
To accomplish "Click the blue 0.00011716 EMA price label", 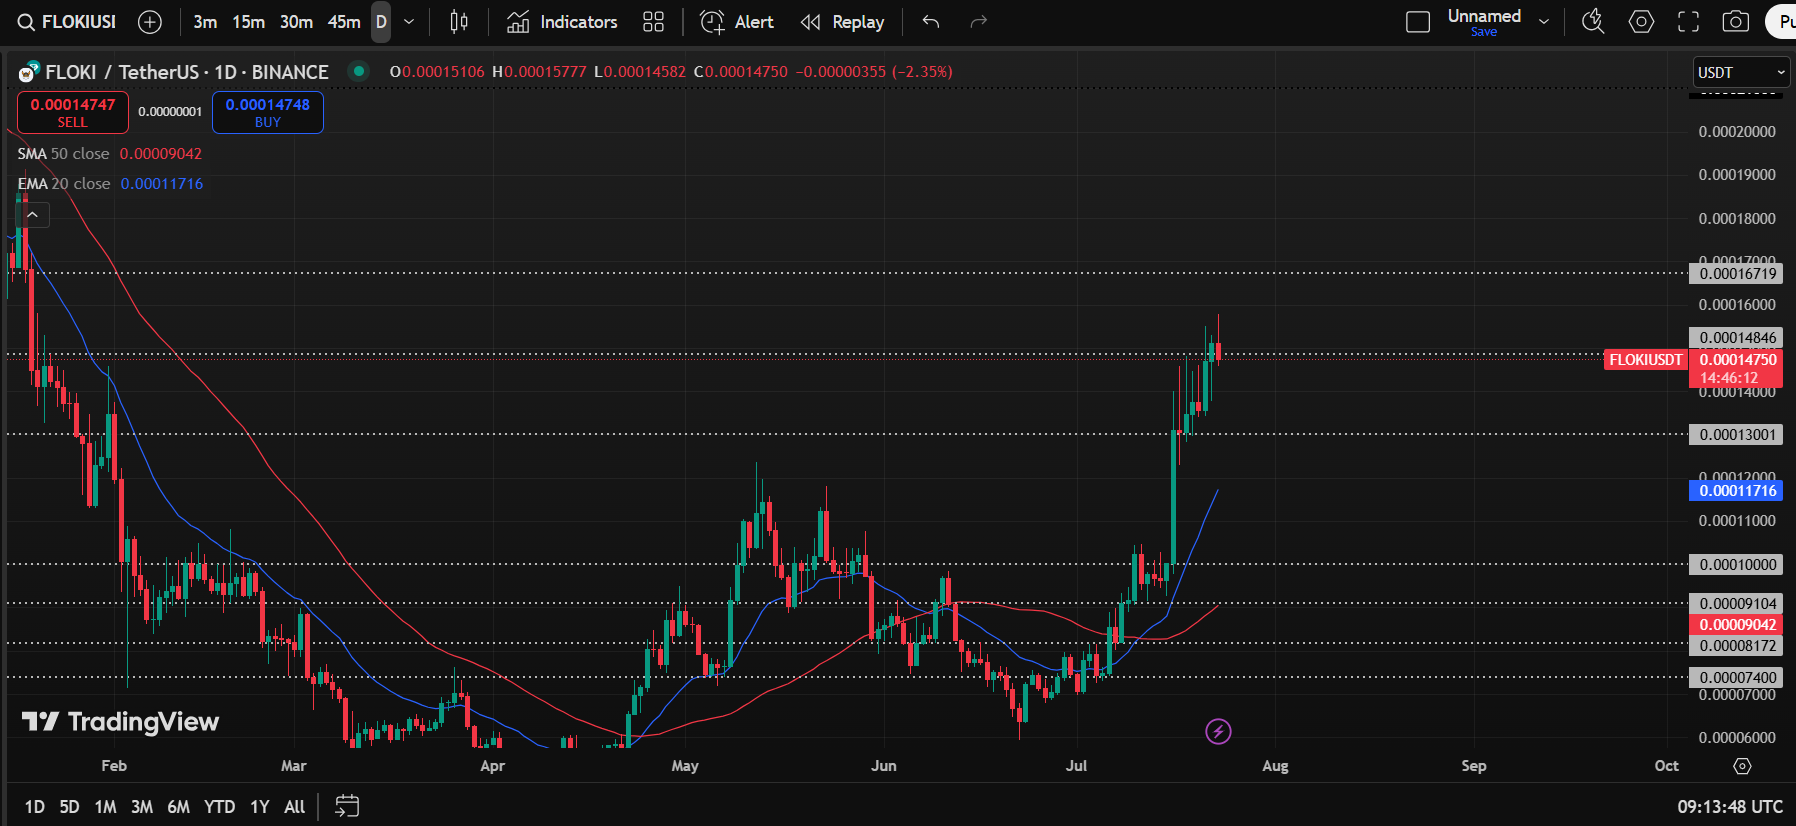I will (x=1738, y=491).
